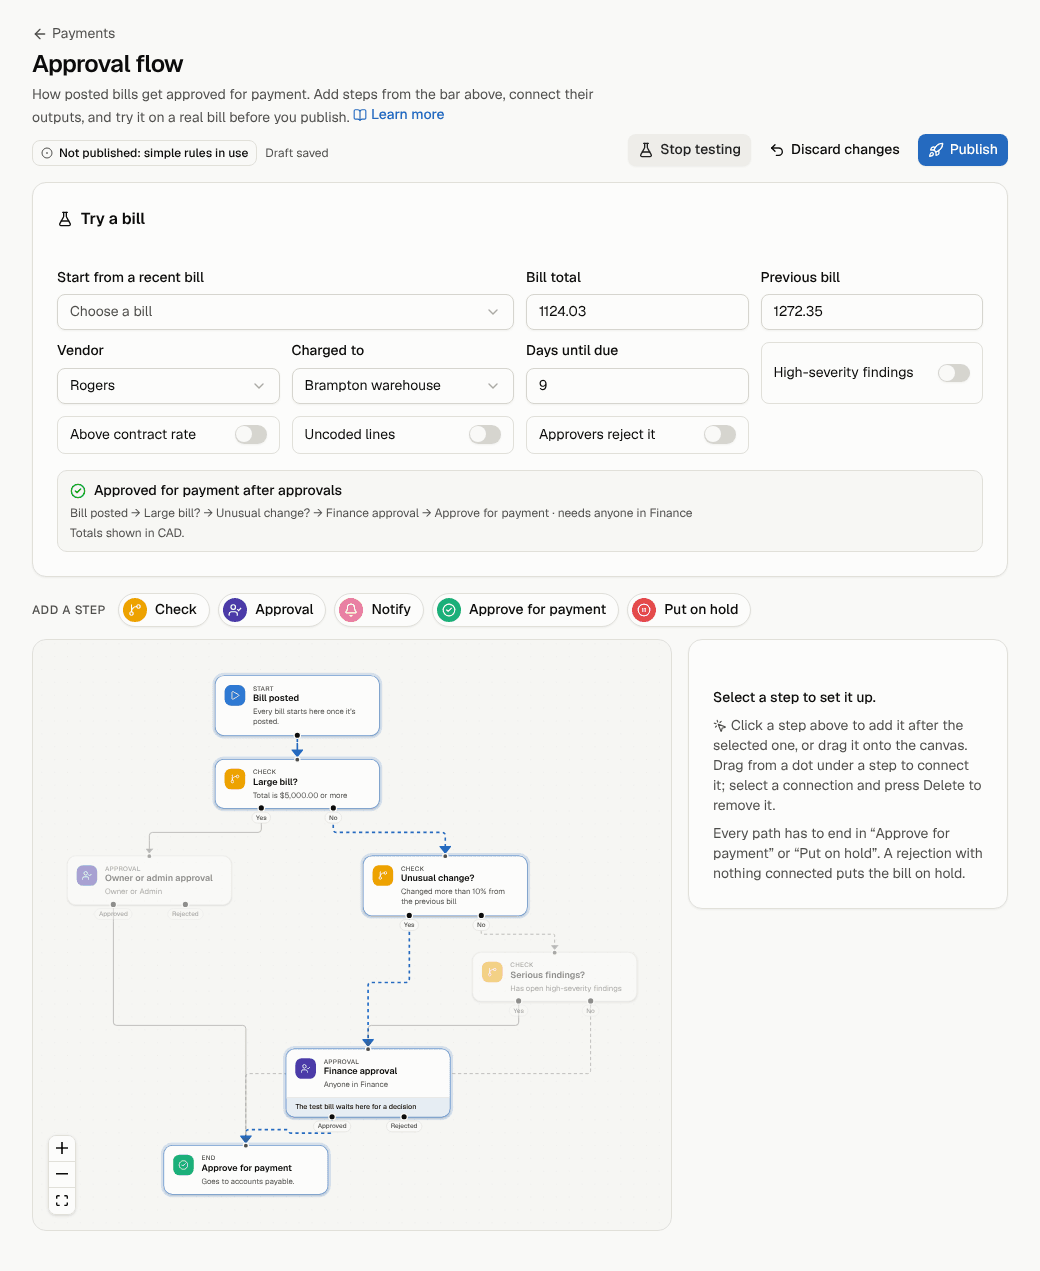1040x1271 pixels.
Task: Click the faded Owner or admin approval icon
Action: coord(87,875)
